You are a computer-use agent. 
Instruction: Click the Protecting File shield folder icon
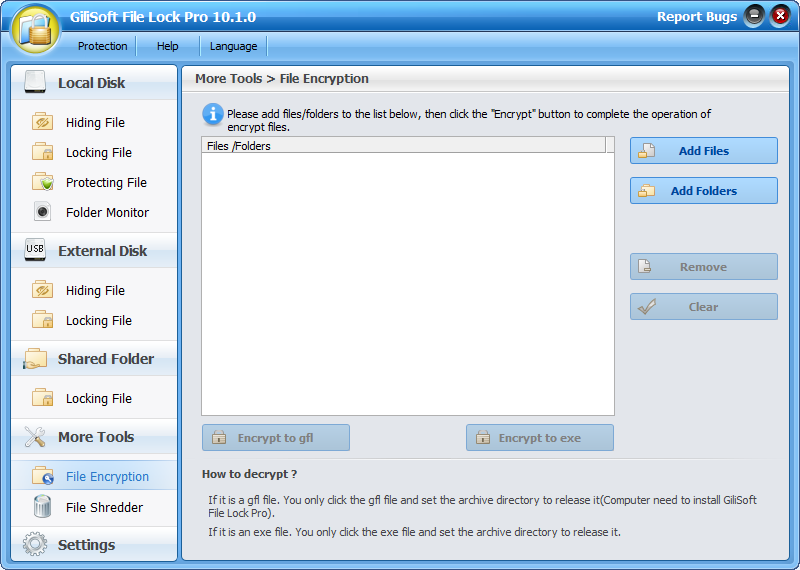pyautogui.click(x=42, y=182)
